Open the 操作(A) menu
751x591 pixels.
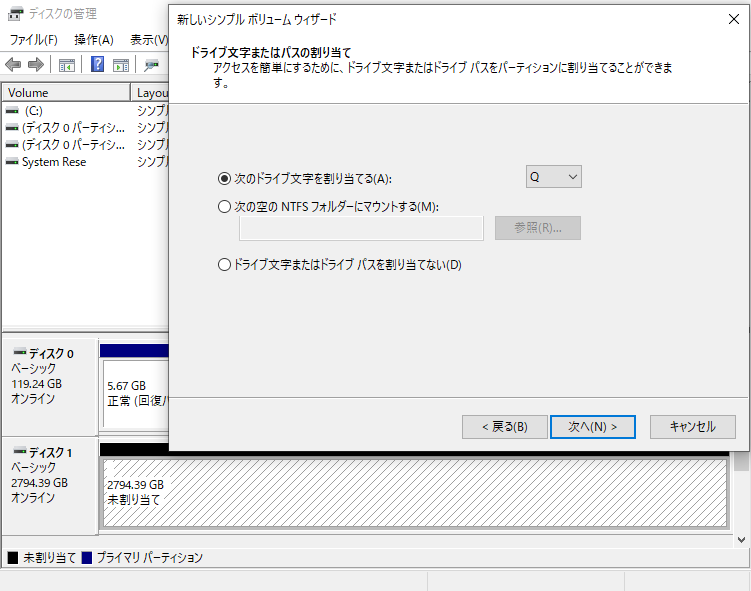coord(94,40)
